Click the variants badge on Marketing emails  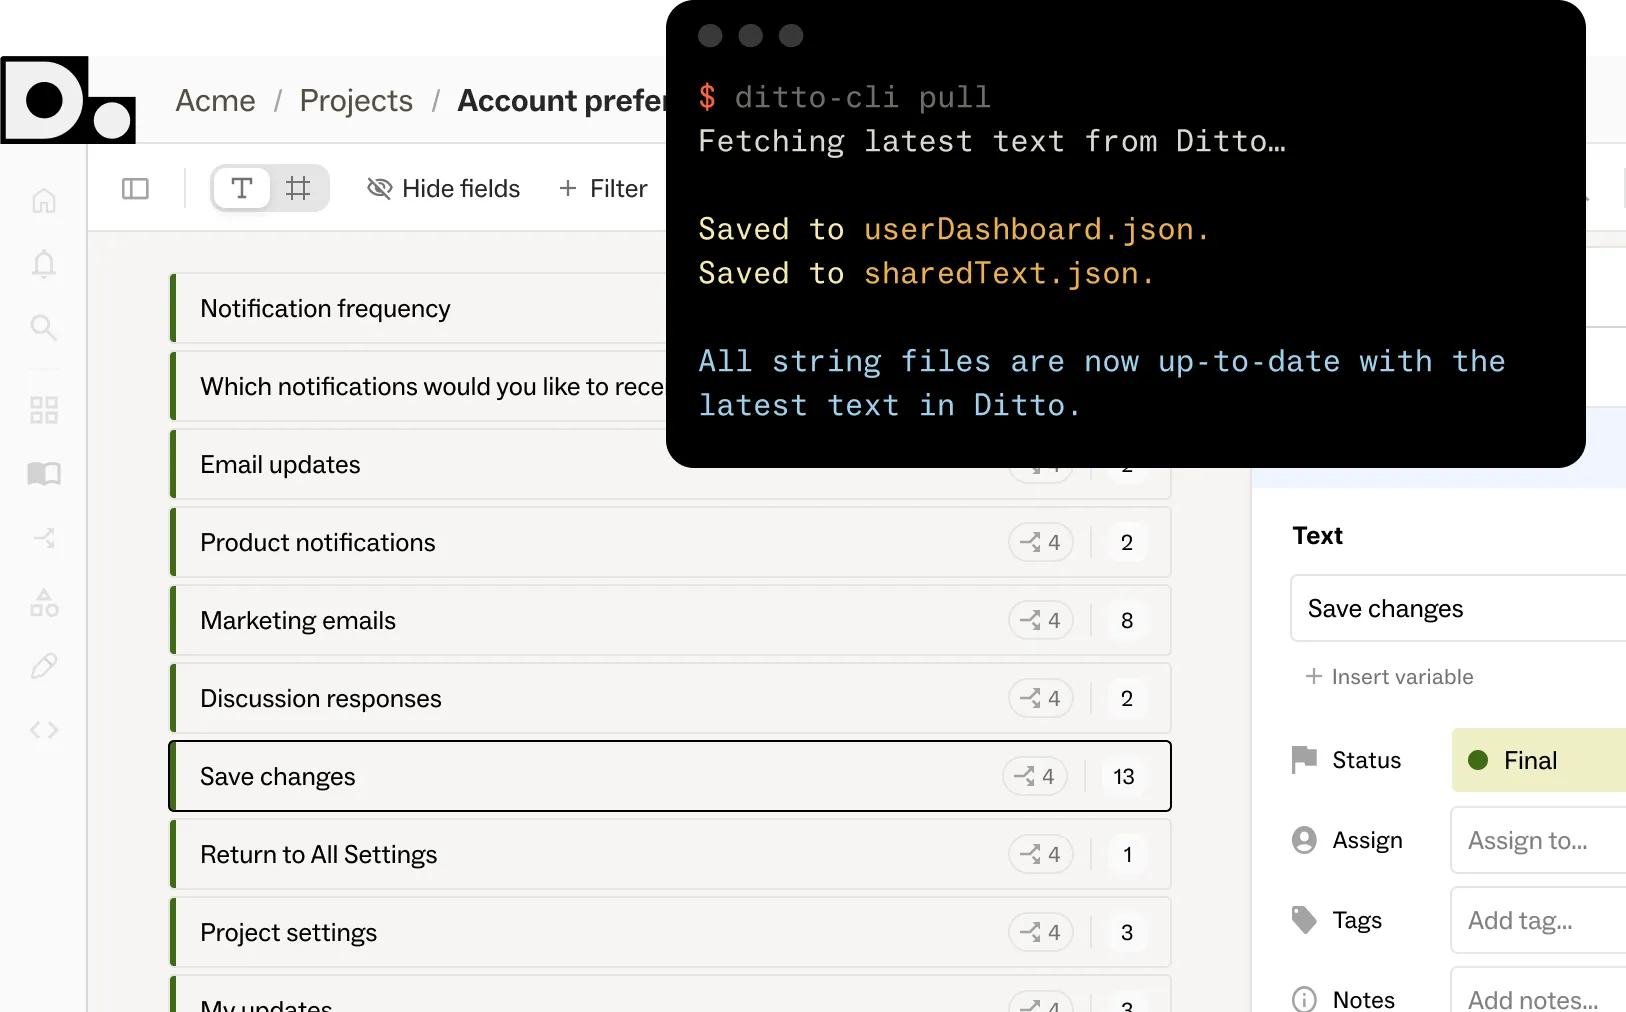[1040, 620]
